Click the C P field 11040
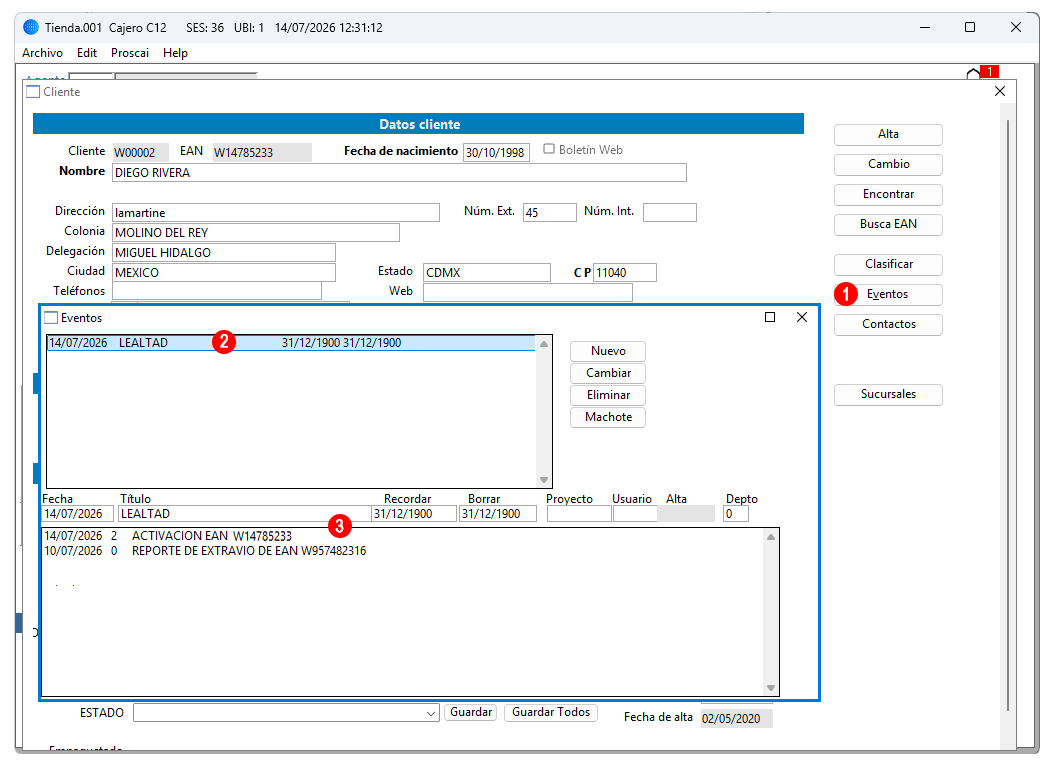Viewport: 1055px width, 765px height. point(624,272)
